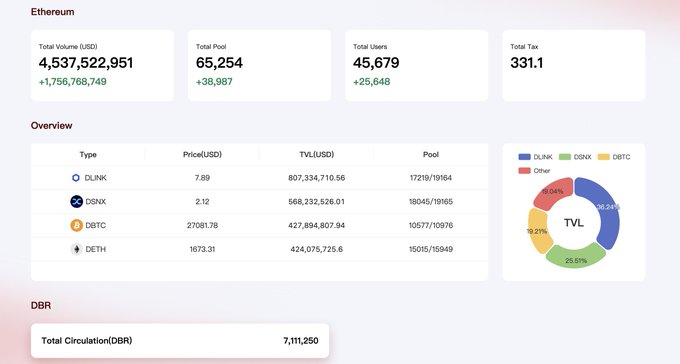Click the Total Tax figure 331.1
The width and height of the screenshot is (680, 364).
[526, 63]
